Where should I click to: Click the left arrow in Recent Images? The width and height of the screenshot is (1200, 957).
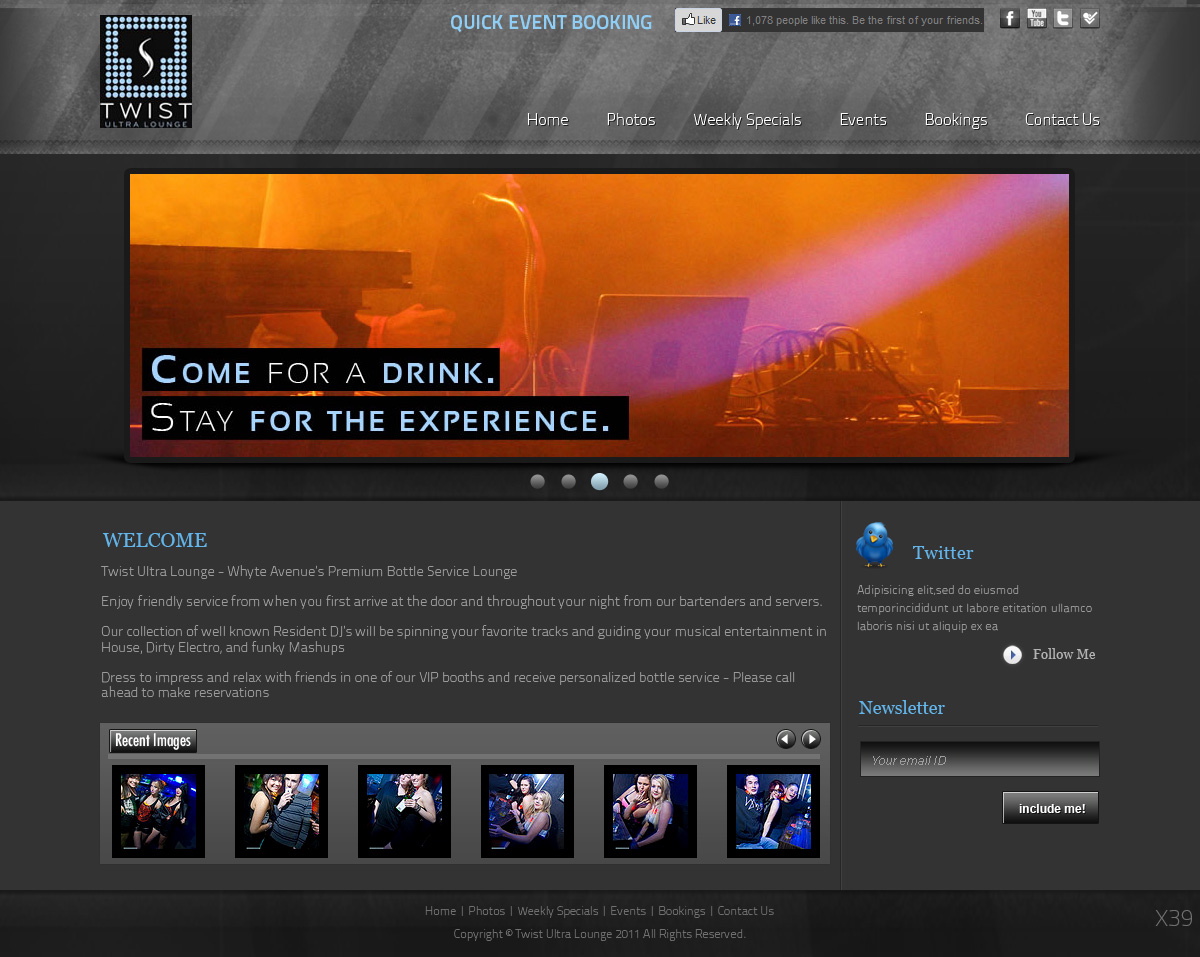click(786, 739)
